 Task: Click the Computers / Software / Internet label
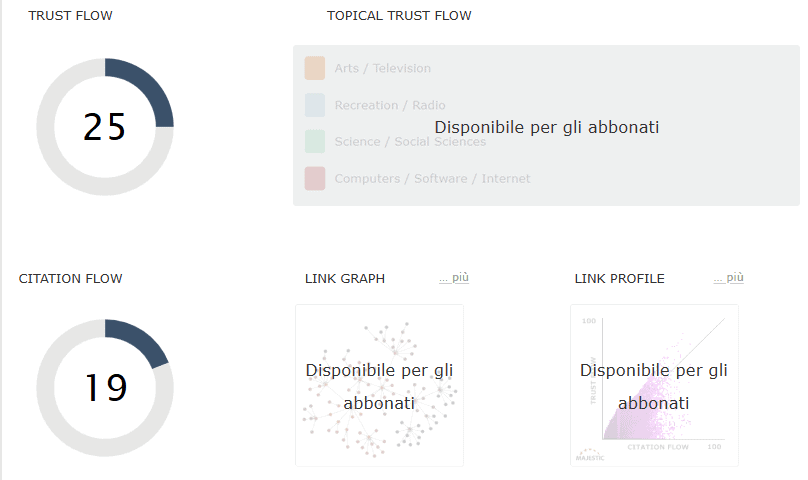[x=432, y=178]
